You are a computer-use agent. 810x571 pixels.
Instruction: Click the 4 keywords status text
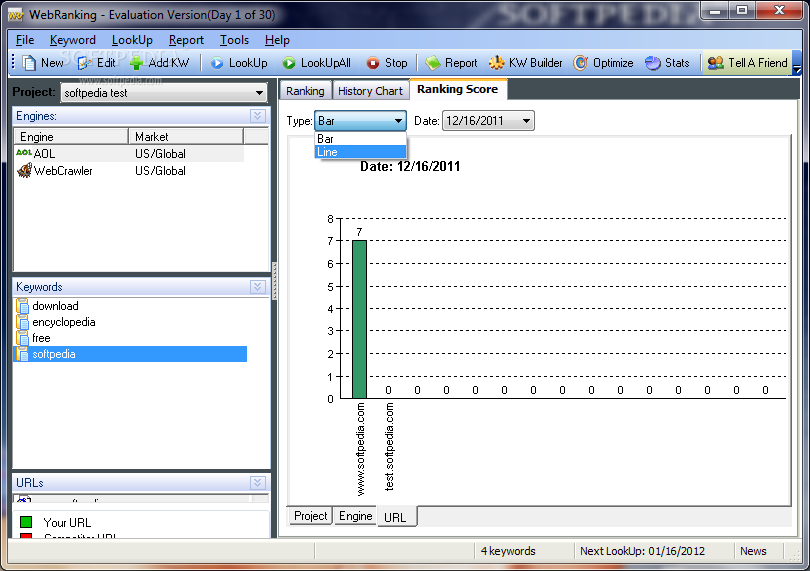click(508, 551)
